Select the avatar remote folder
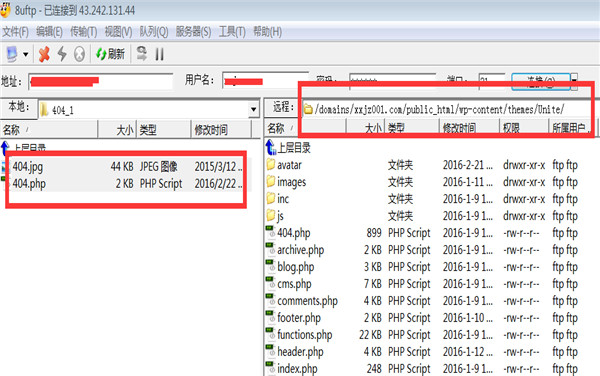The height and width of the screenshot is (376, 600). [x=289, y=165]
